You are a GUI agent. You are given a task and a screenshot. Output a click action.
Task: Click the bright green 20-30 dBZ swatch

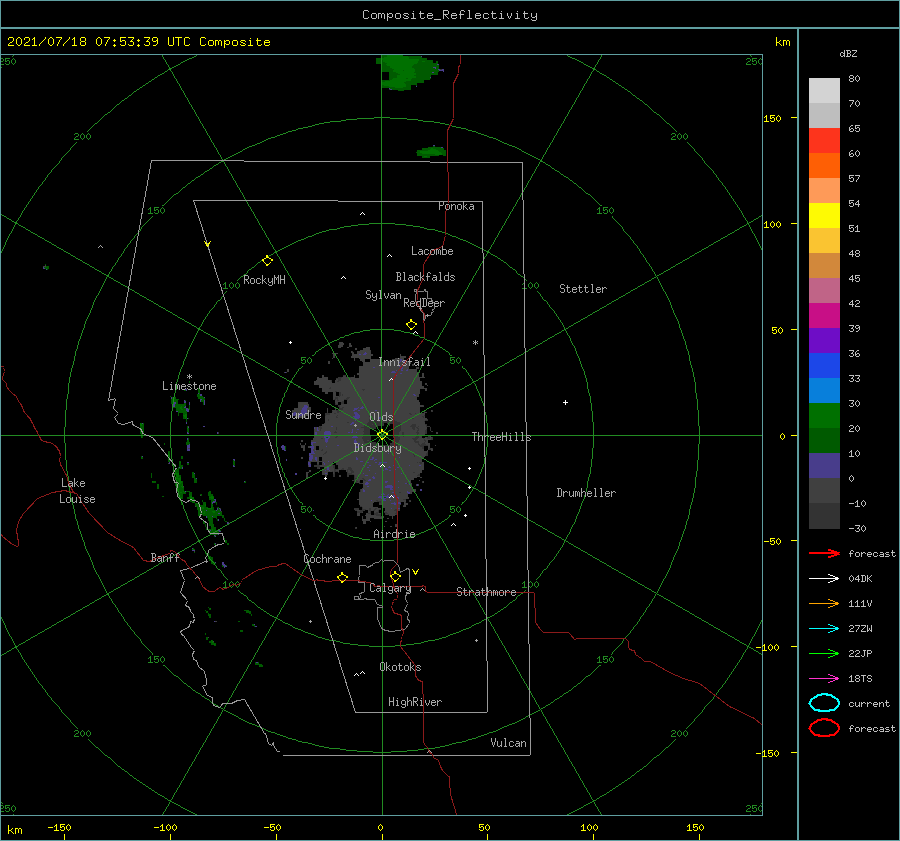[x=824, y=415]
